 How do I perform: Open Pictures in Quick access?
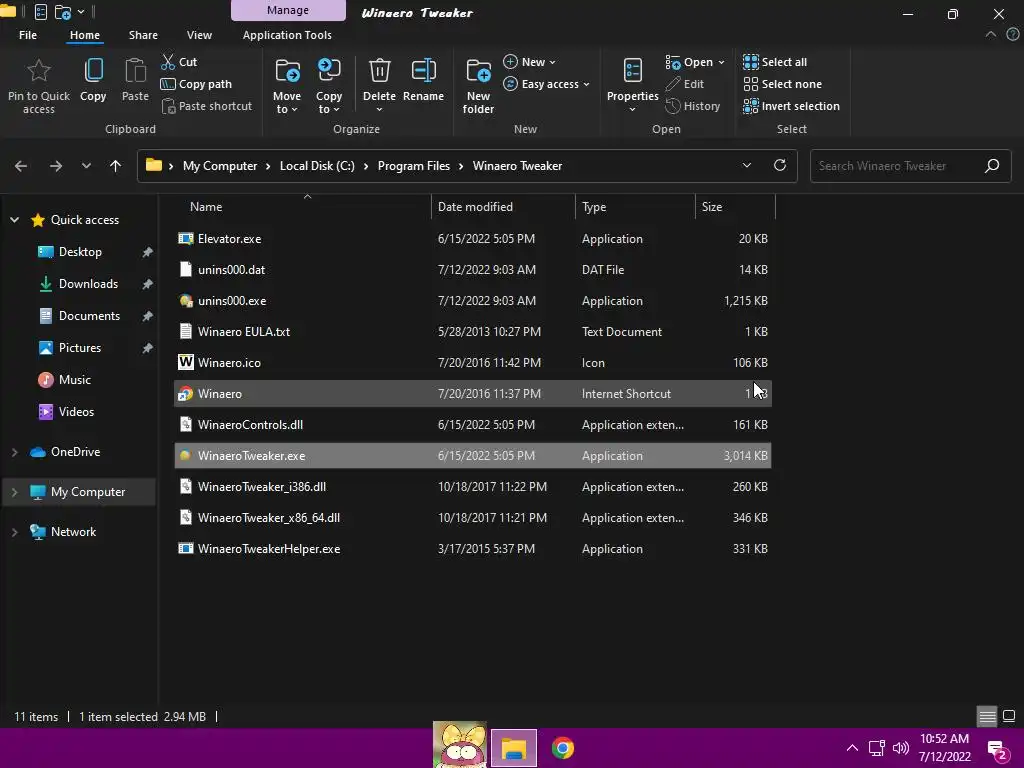[x=80, y=348]
